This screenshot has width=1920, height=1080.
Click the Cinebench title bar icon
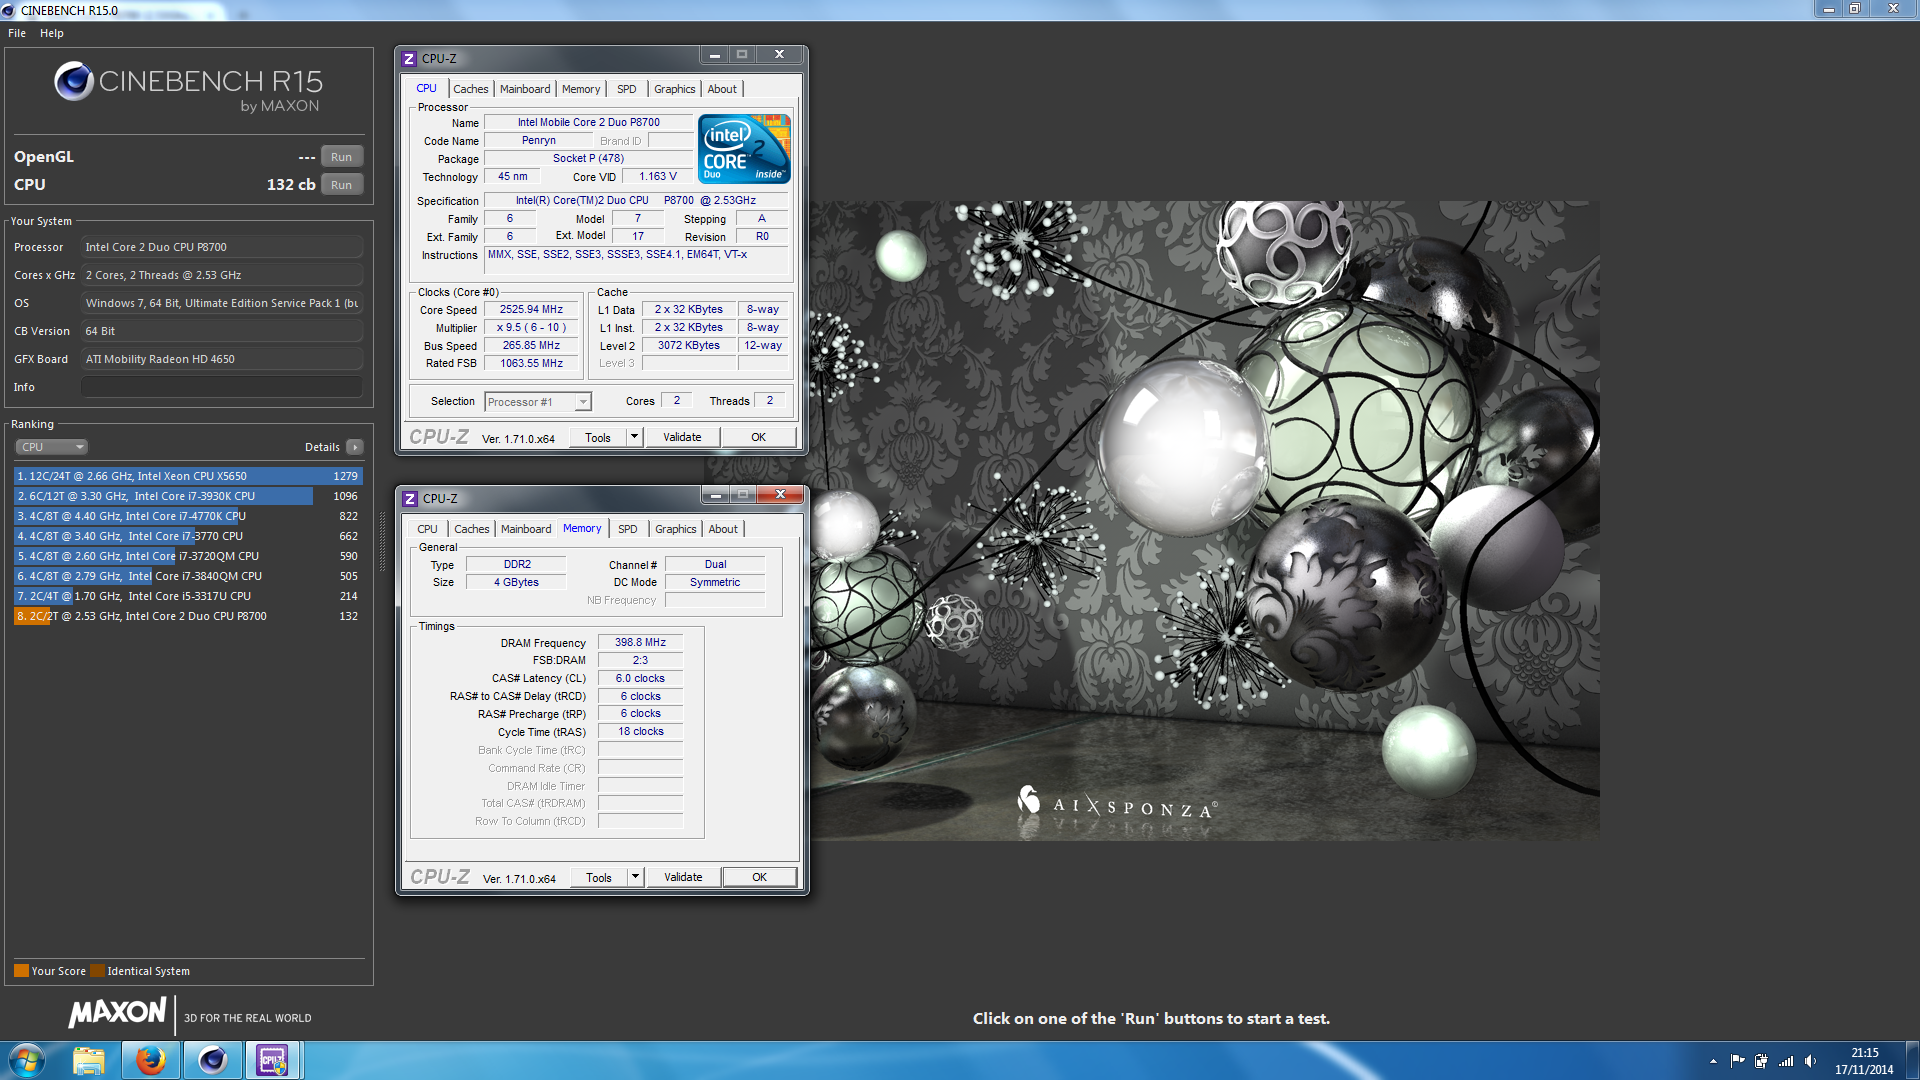[9, 10]
